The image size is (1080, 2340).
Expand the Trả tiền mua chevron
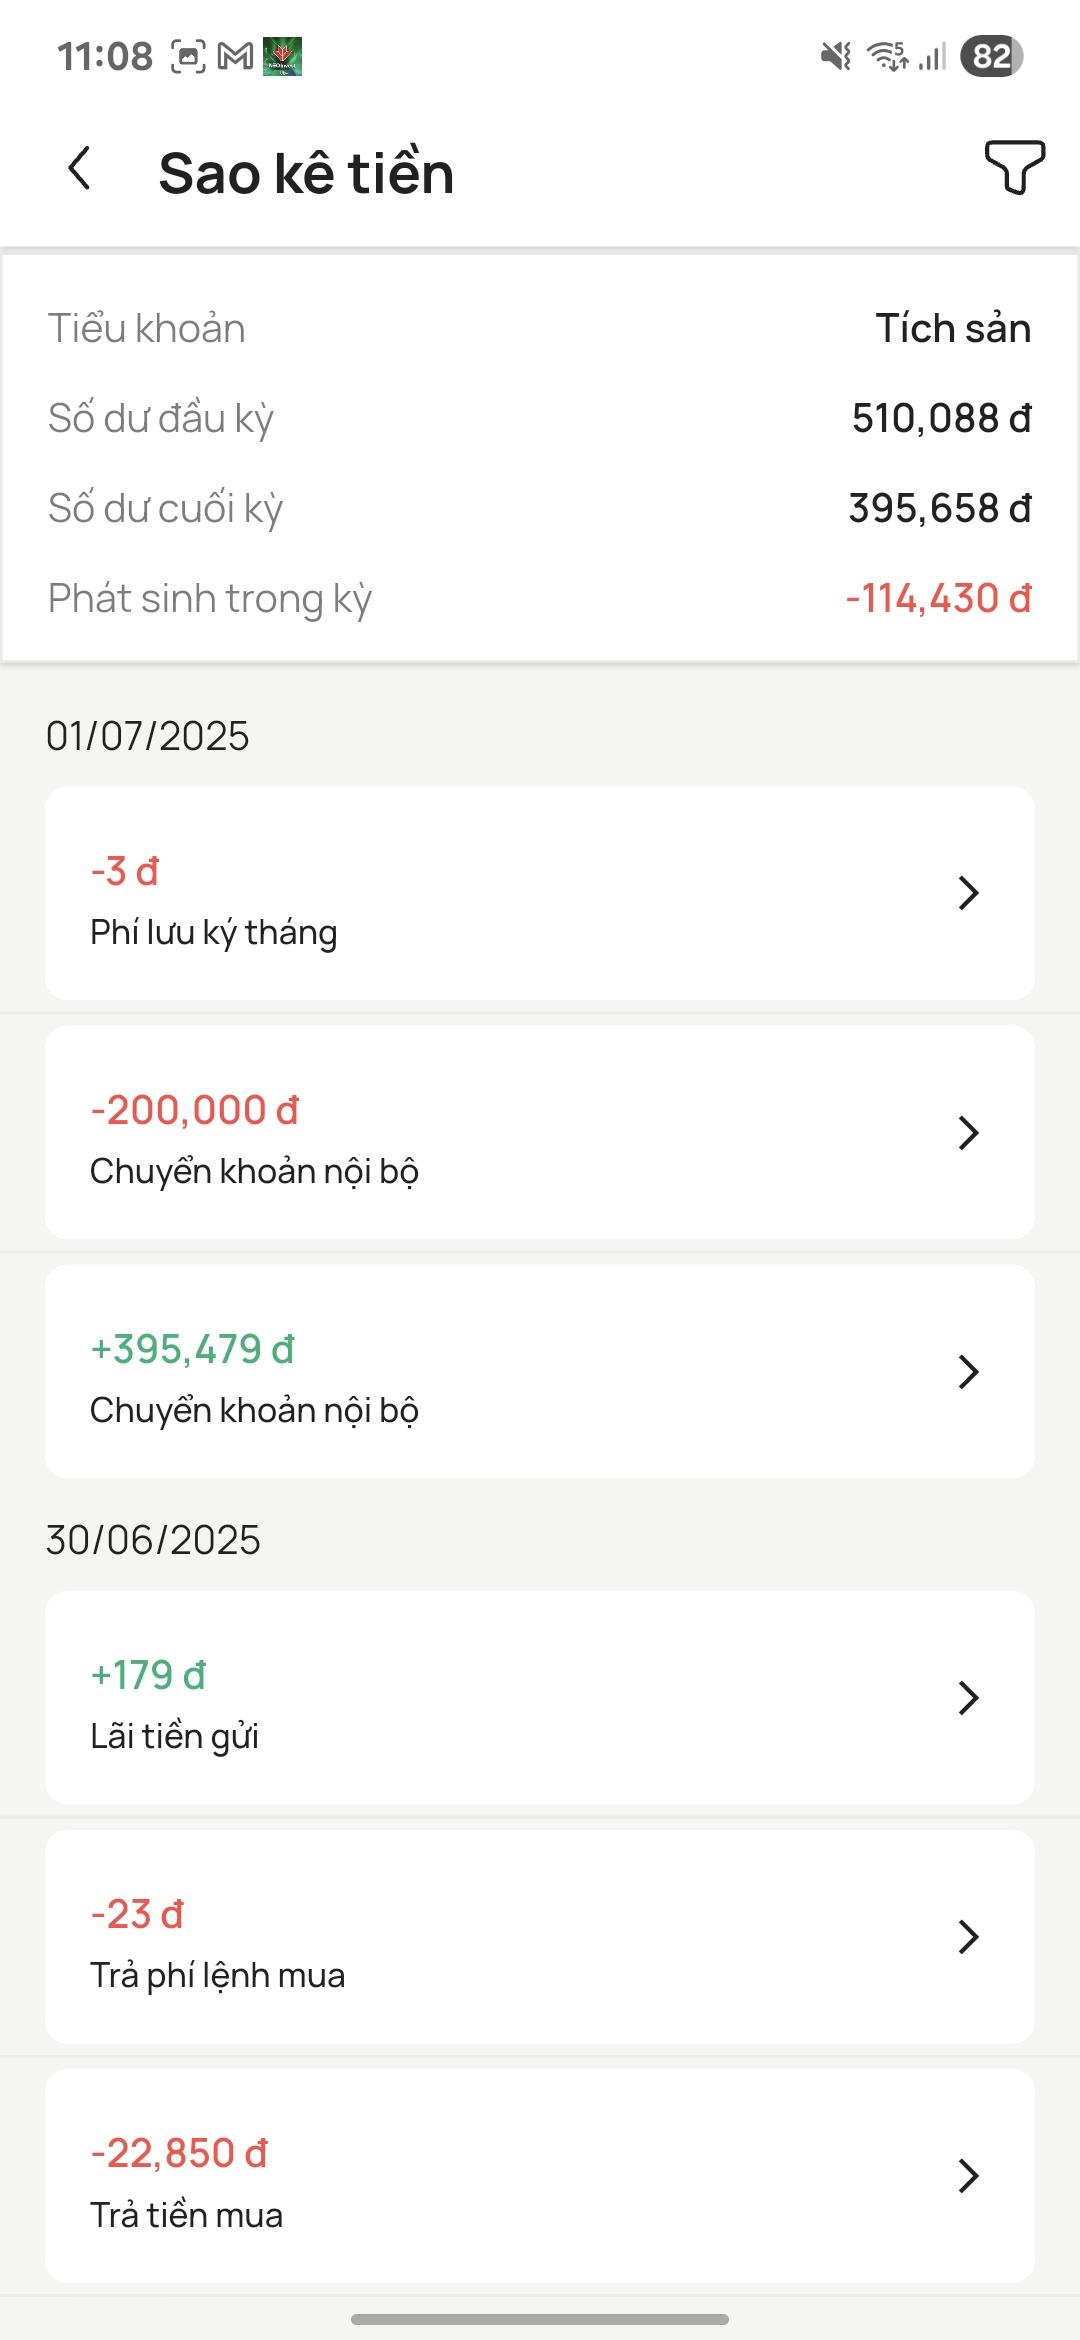click(x=967, y=2176)
